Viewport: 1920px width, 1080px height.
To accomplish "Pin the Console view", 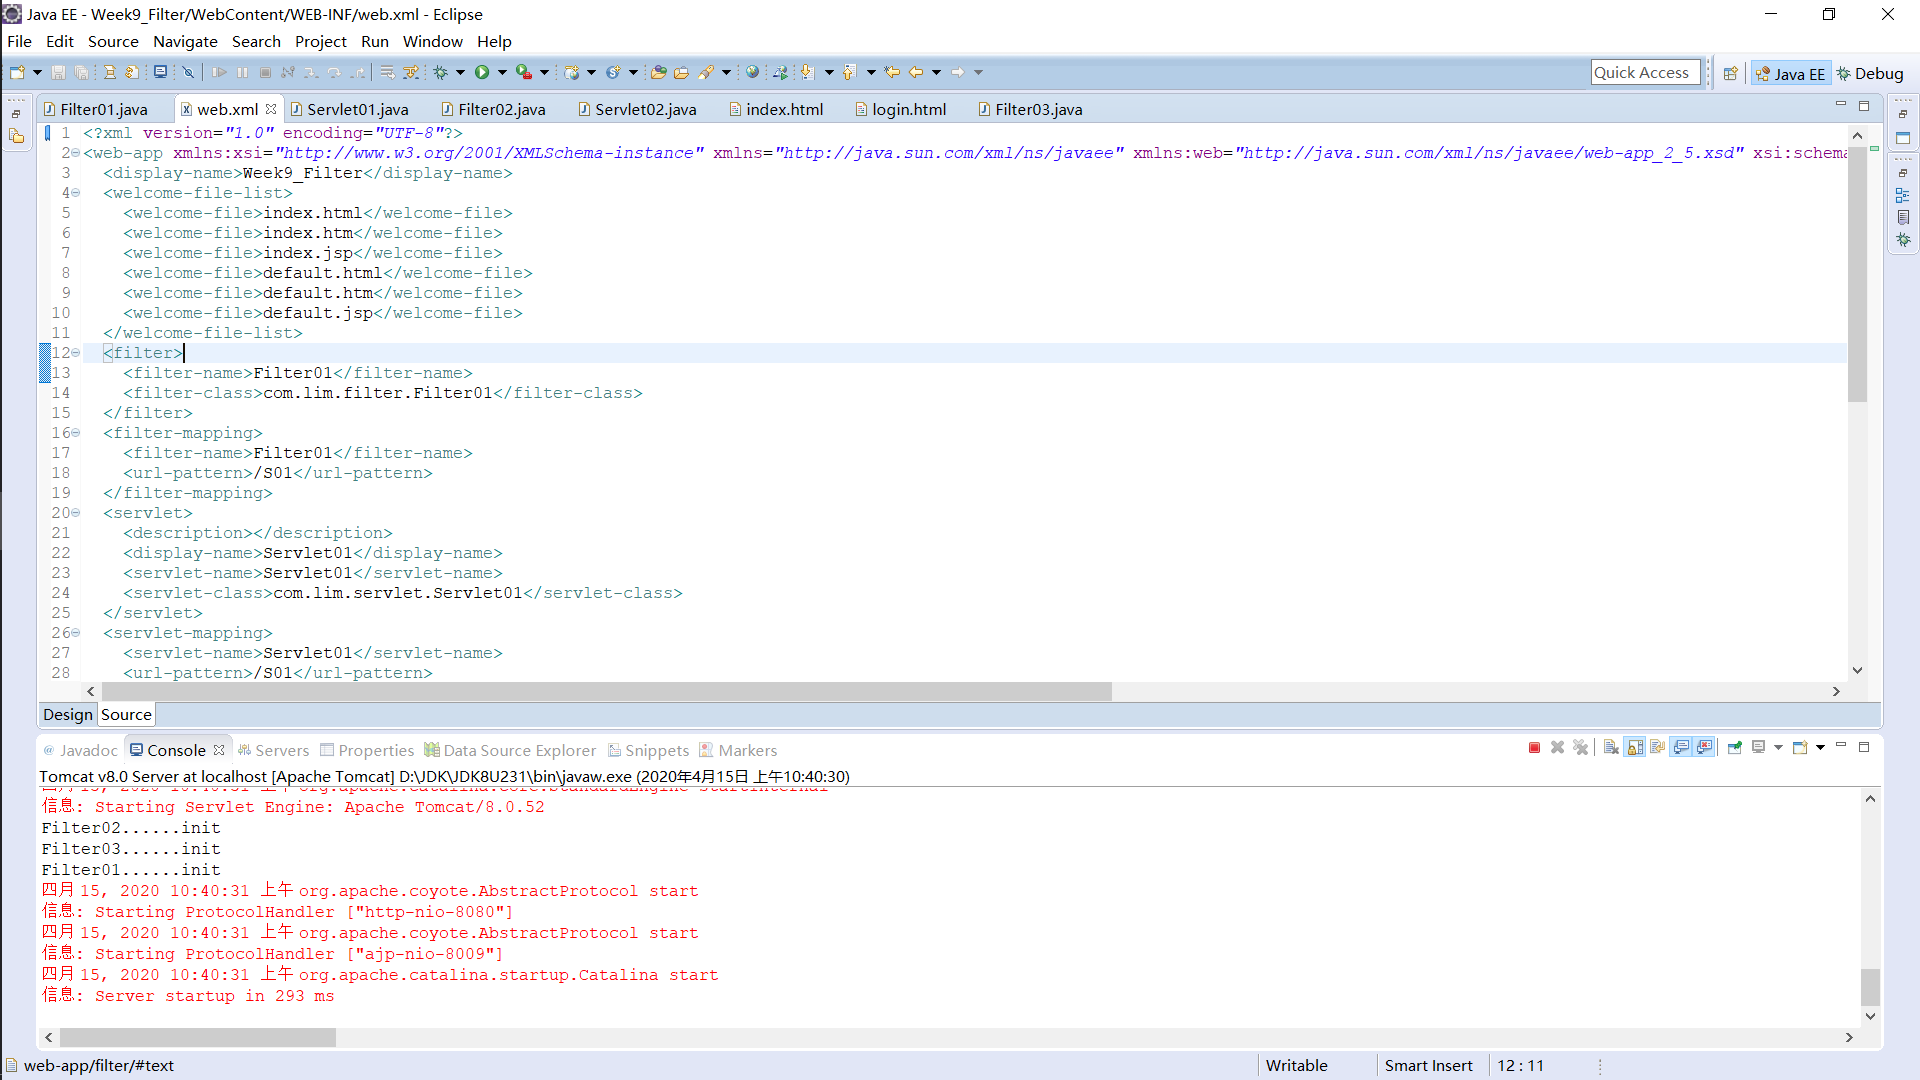I will [1735, 747].
